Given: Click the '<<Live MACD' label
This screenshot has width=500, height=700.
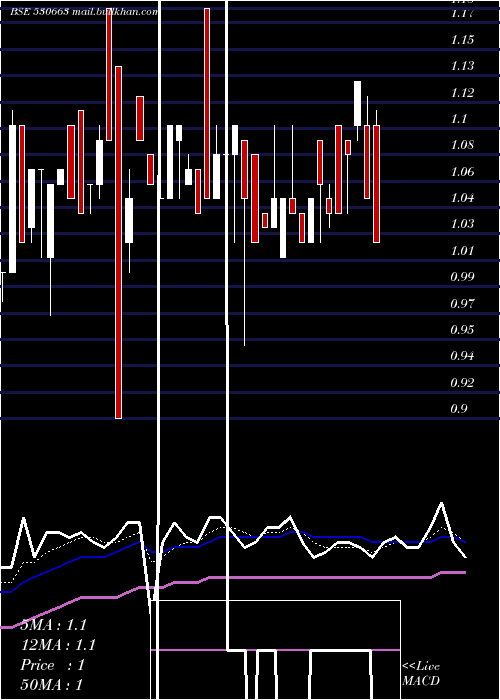Looking at the screenshot, I should pyautogui.click(x=421, y=674).
